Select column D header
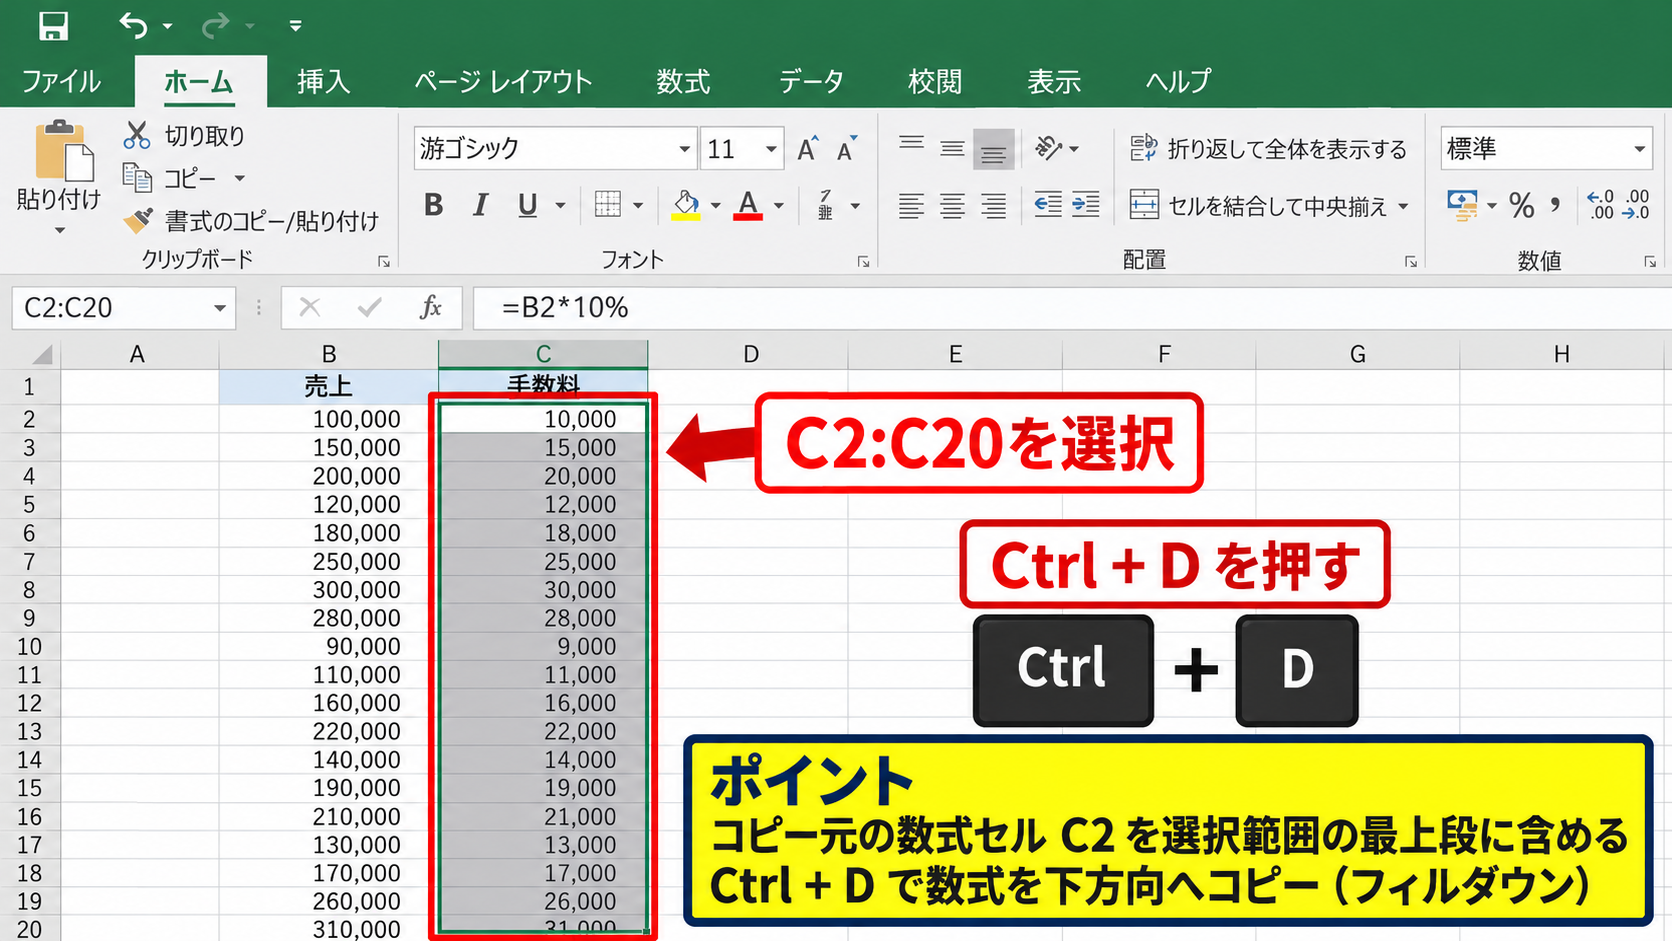The height and width of the screenshot is (941, 1672). 750,354
